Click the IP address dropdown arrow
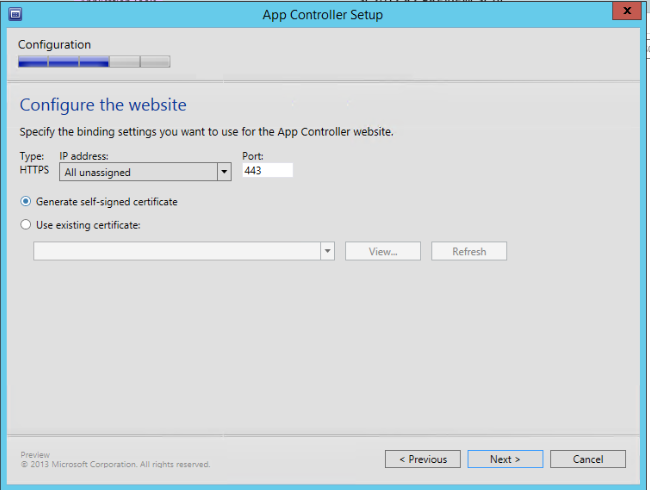The image size is (650, 490). point(224,172)
